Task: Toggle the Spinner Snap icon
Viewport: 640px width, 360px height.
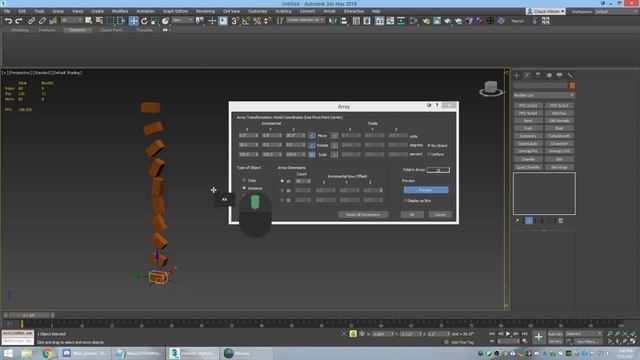Action: [267, 21]
